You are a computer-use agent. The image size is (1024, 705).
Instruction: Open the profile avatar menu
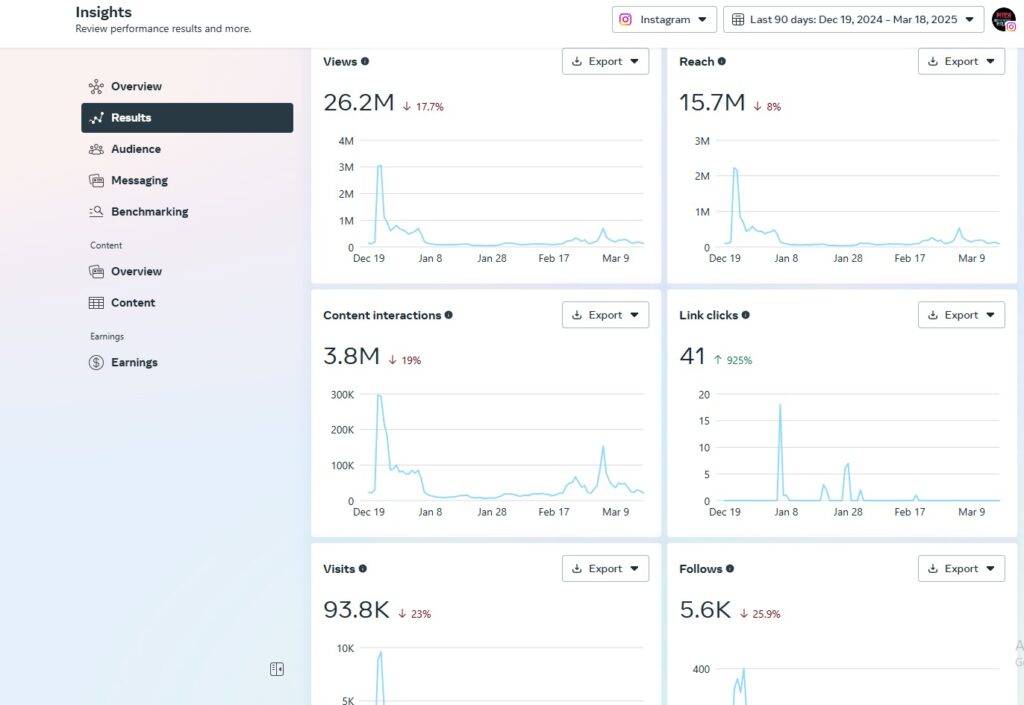(x=1004, y=20)
